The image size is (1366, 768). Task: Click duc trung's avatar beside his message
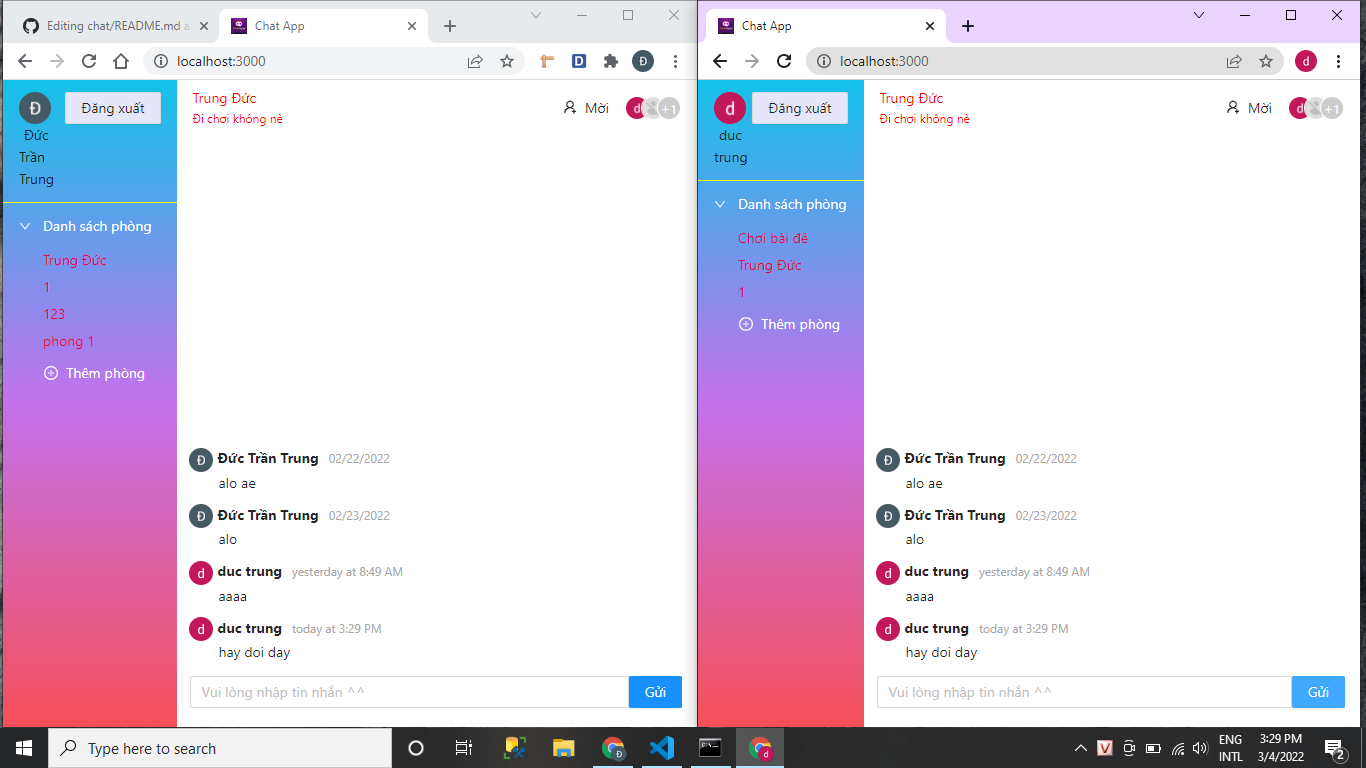coord(200,572)
